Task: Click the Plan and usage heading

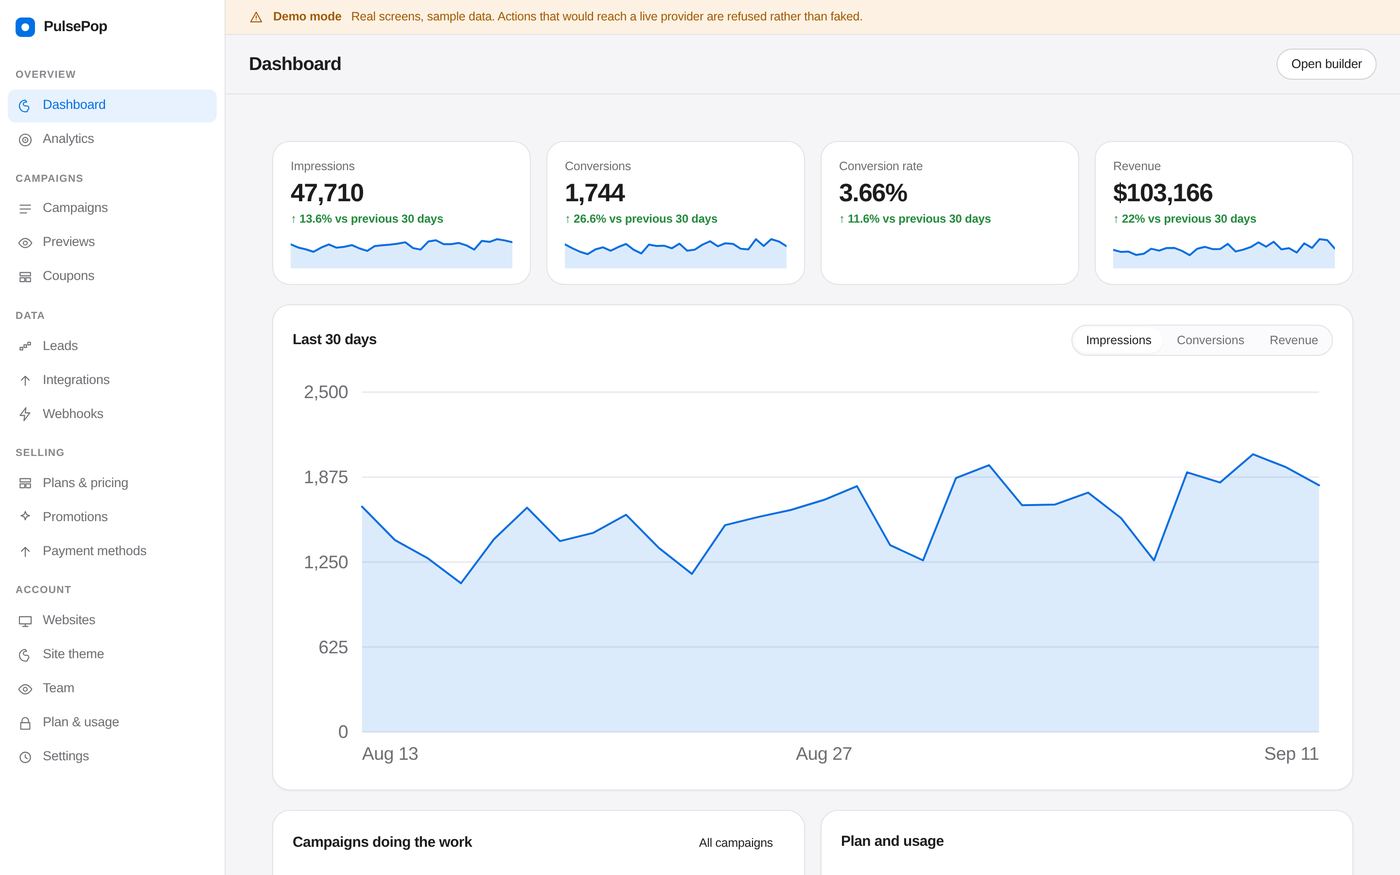Action: click(x=892, y=841)
